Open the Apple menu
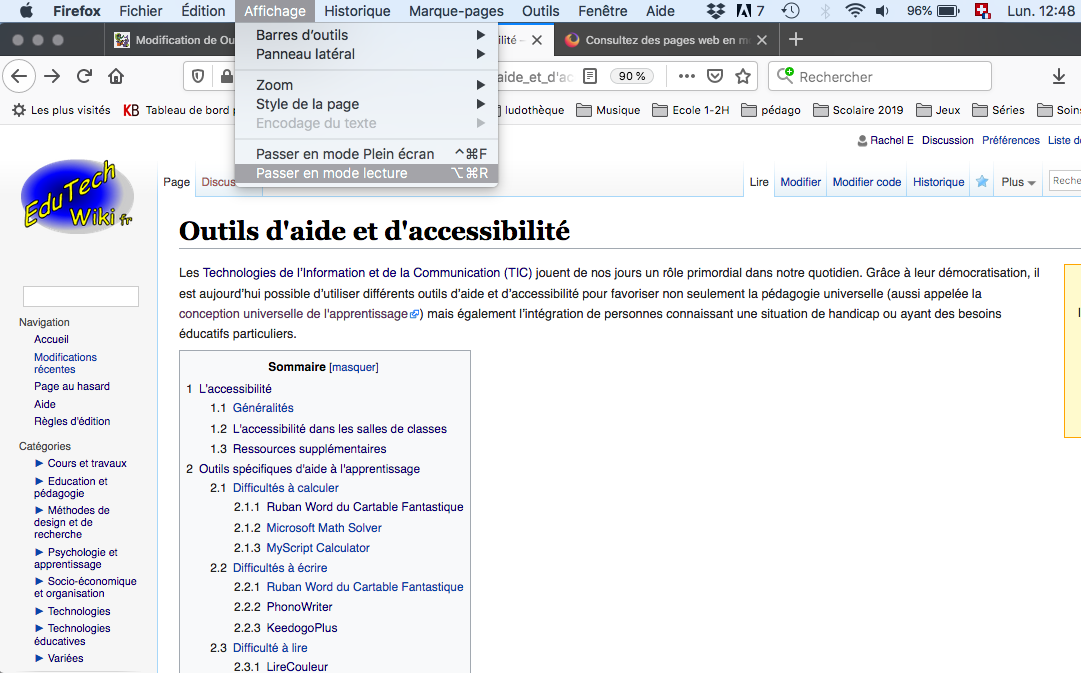The image size is (1081, 673). click(26, 10)
